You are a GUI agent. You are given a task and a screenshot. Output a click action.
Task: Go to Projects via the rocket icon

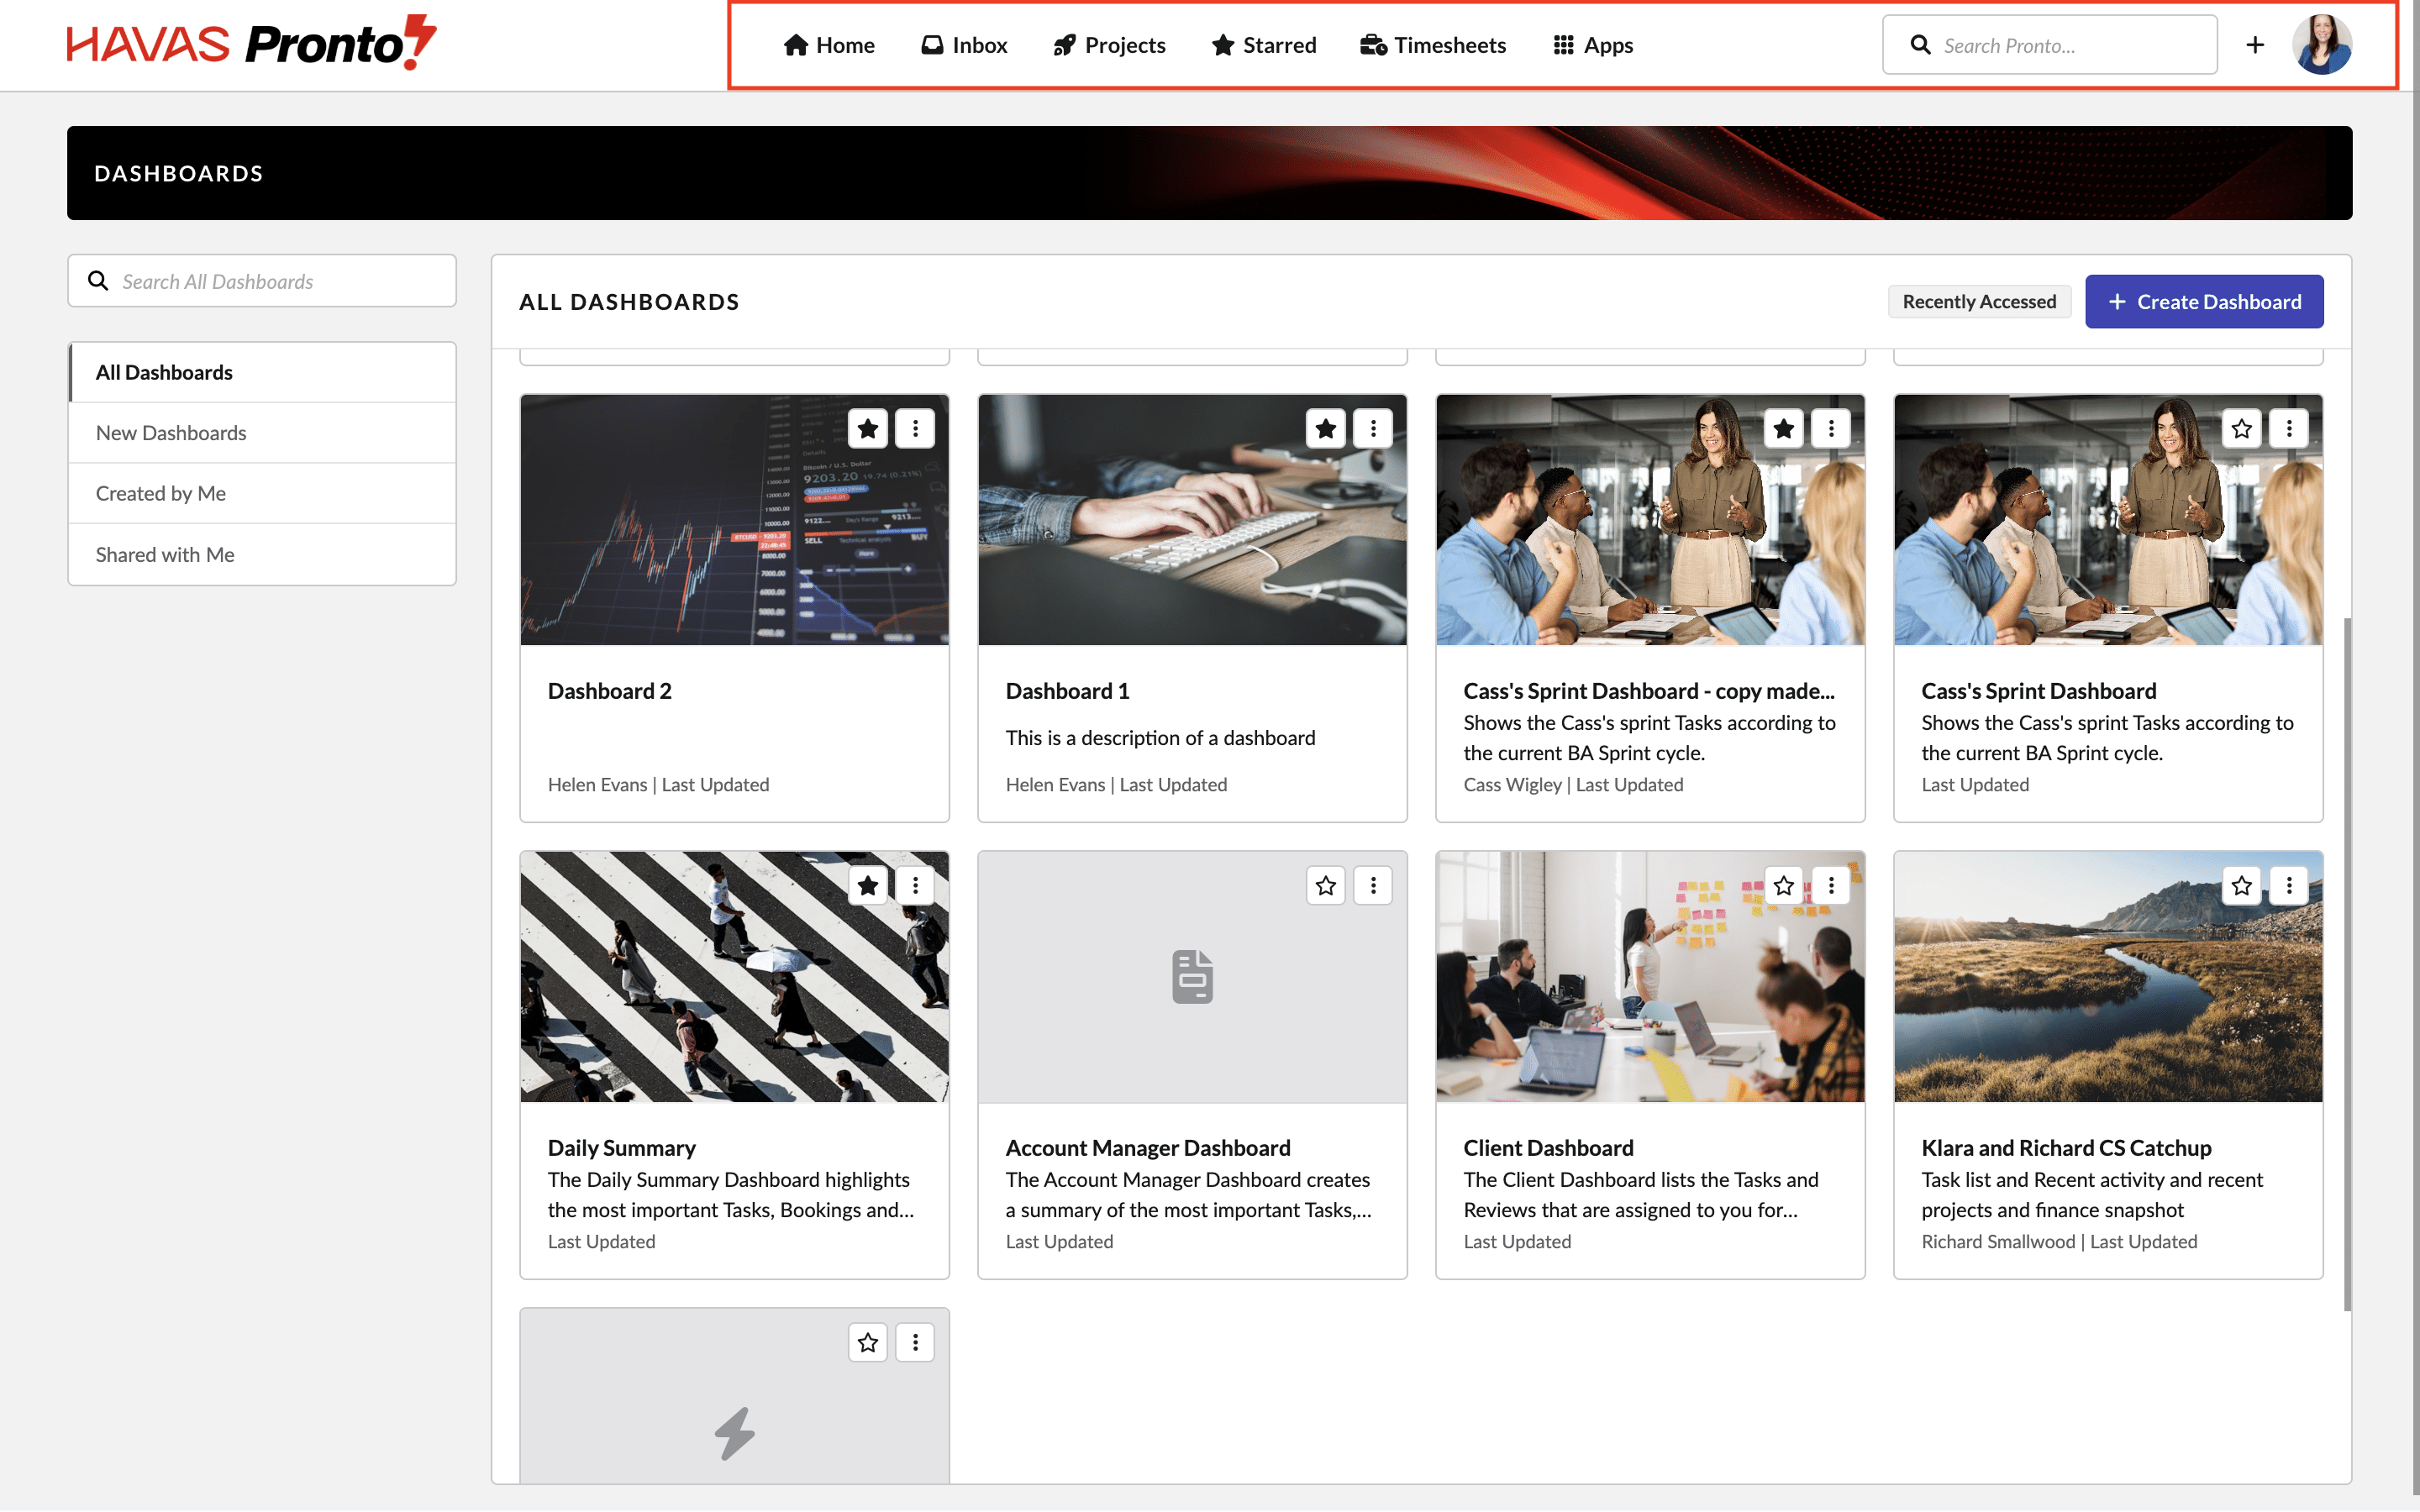1064,45
